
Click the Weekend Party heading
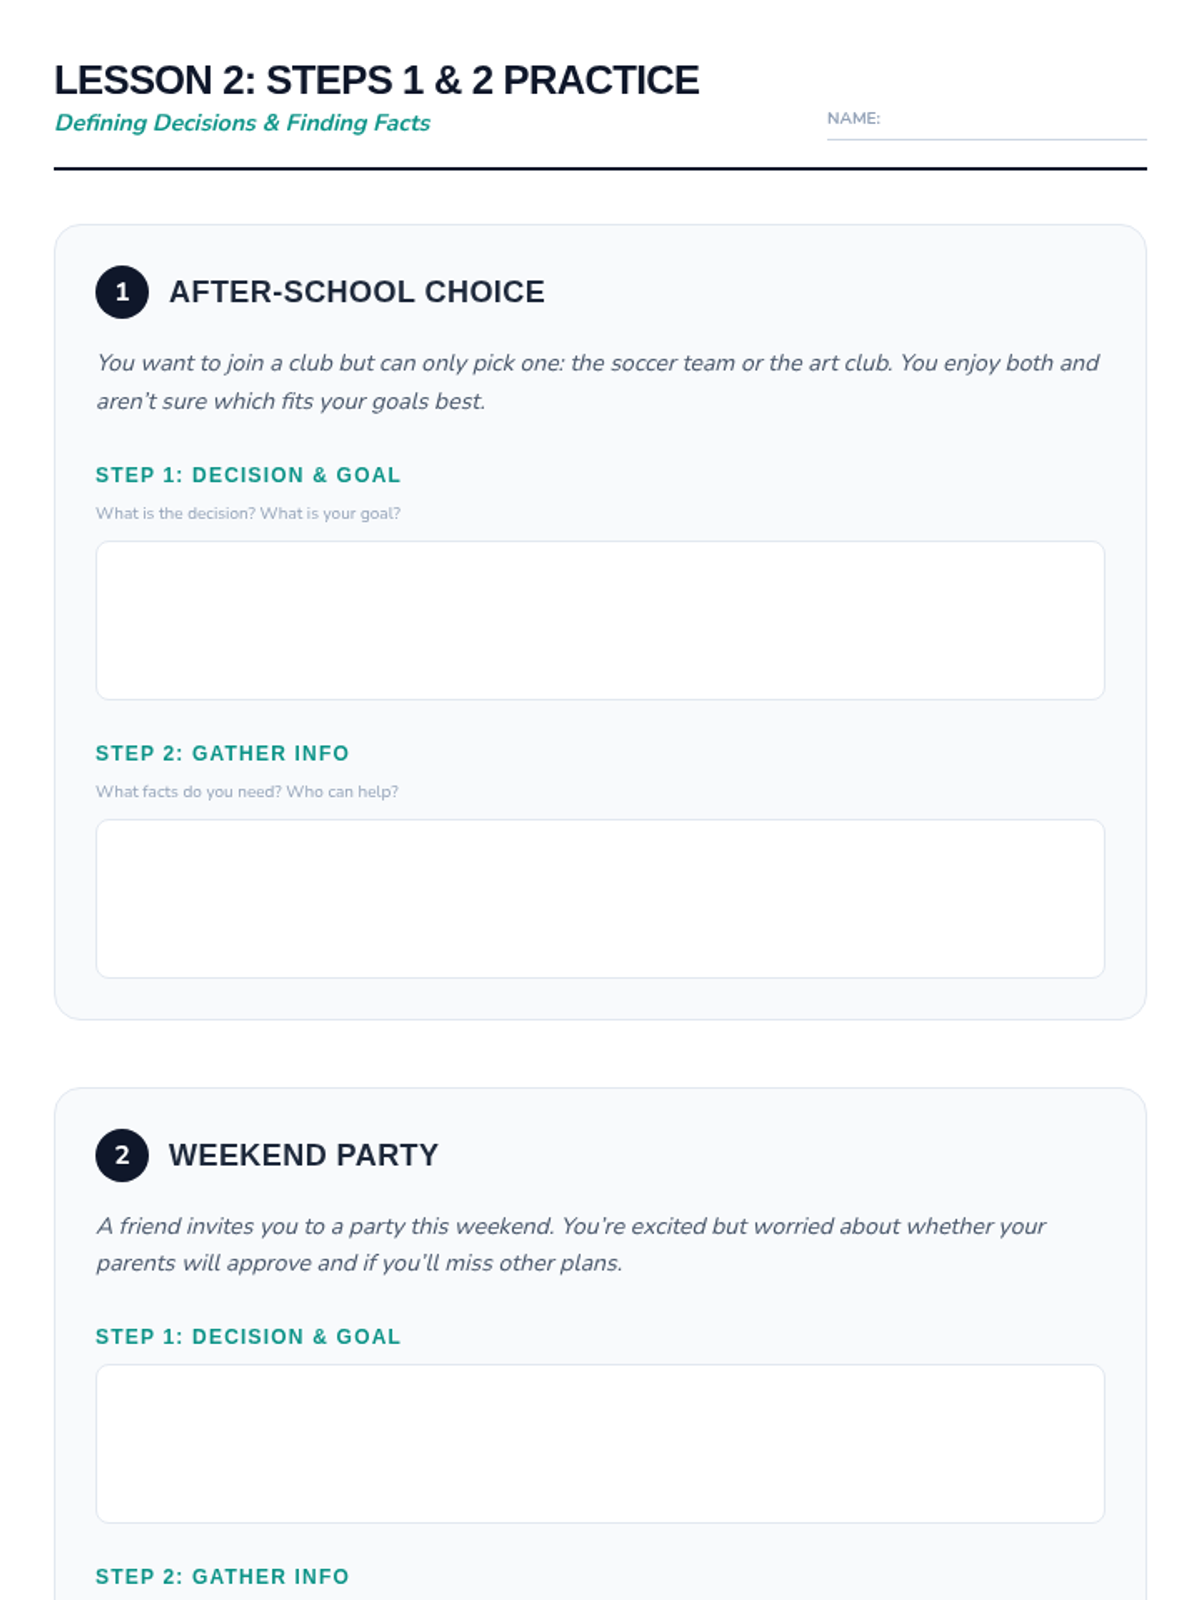[303, 1155]
